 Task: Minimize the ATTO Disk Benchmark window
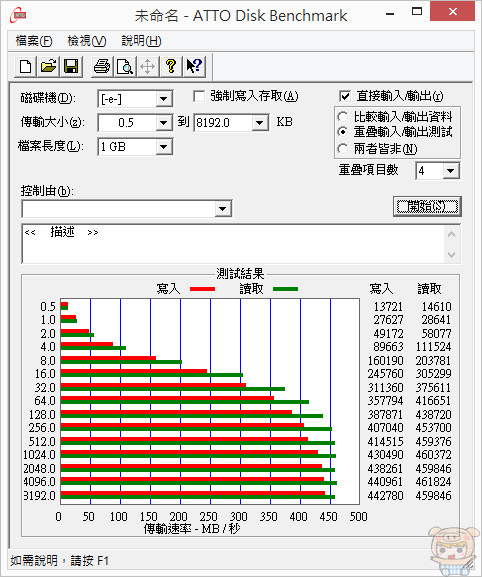[x=390, y=13]
